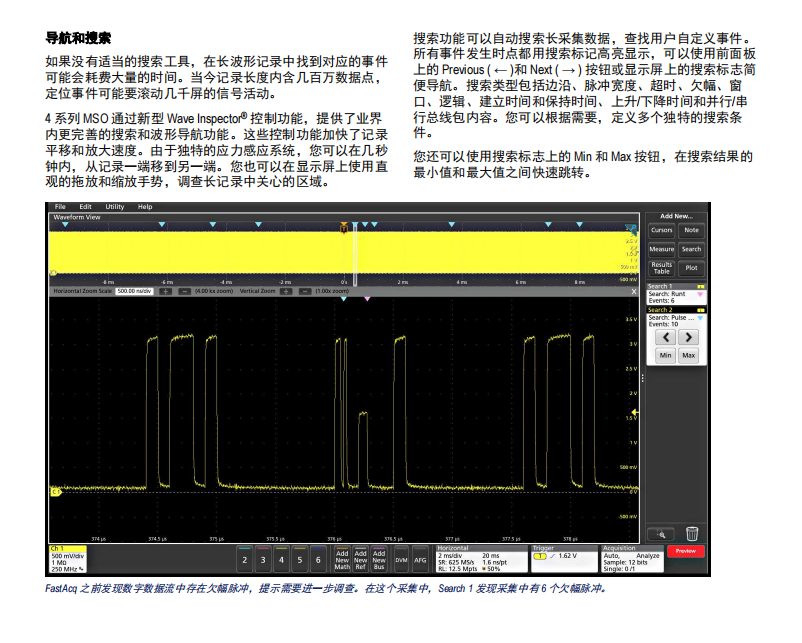
Task: Open the Edit menu
Action: pyautogui.click(x=85, y=207)
